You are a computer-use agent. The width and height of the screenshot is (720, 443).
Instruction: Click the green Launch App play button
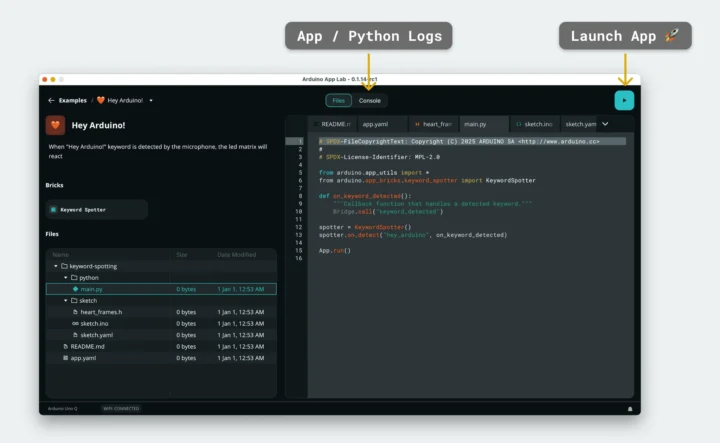tap(624, 100)
